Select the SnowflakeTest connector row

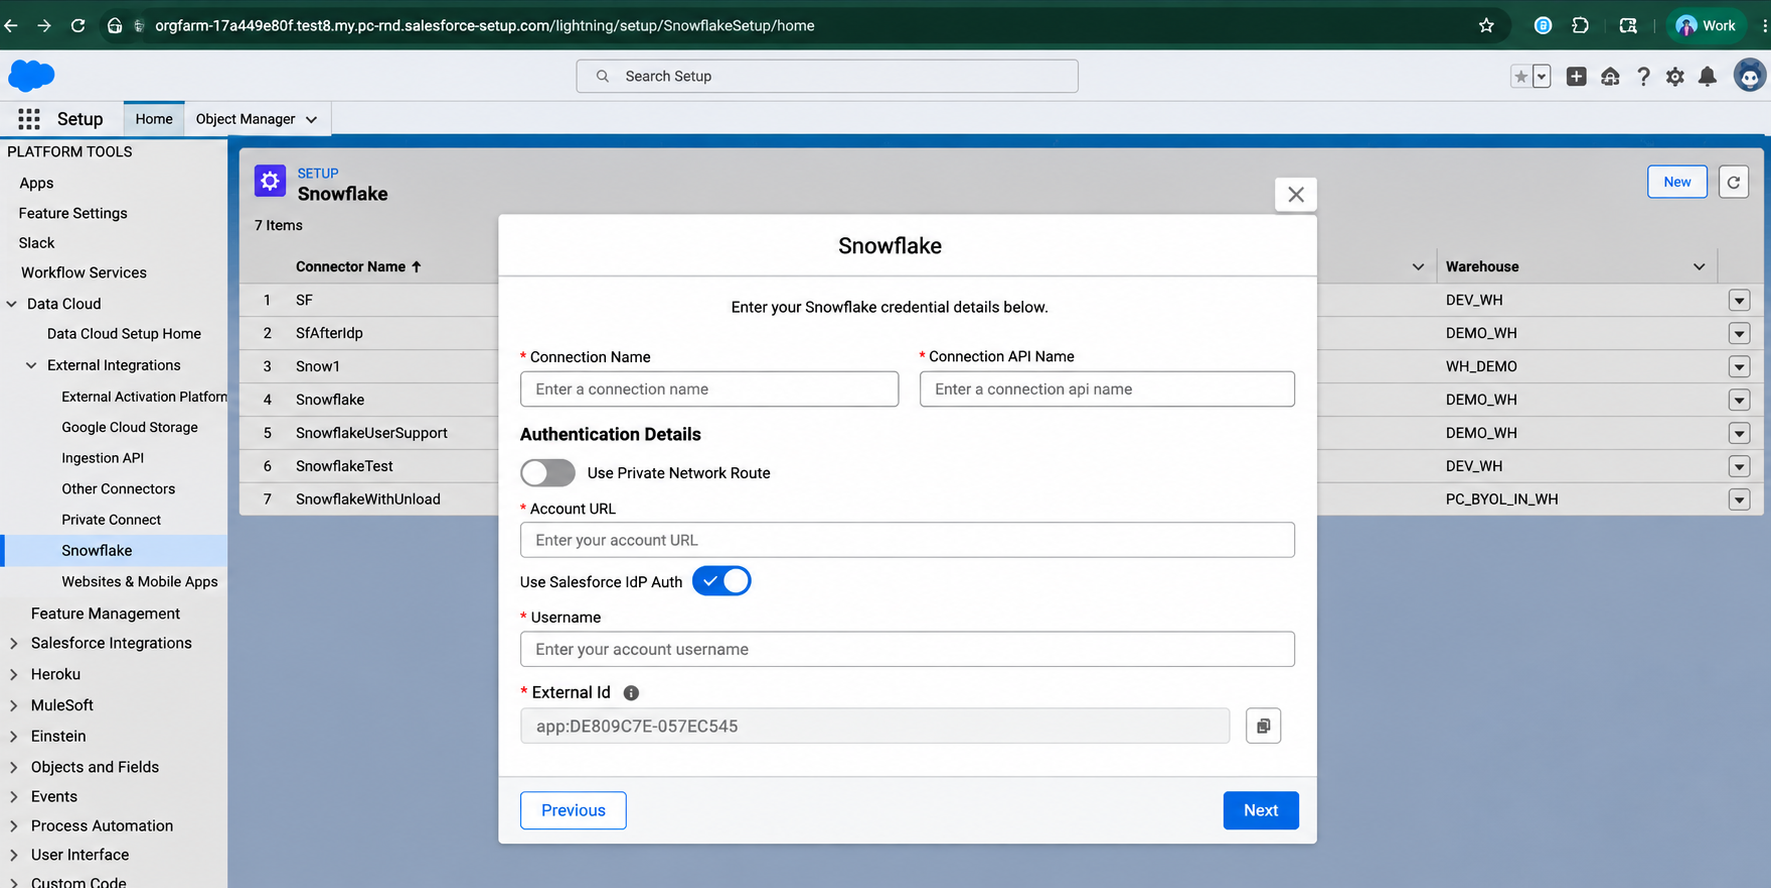click(344, 466)
